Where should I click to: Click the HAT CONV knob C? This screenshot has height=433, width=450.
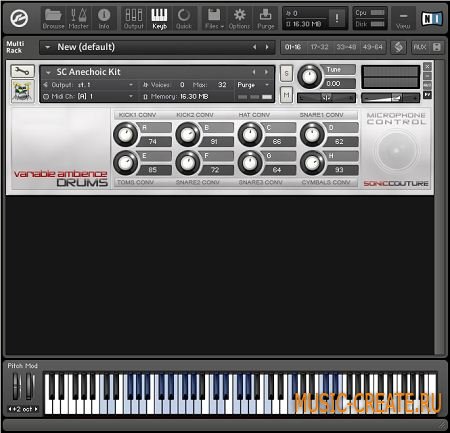[x=250, y=134]
